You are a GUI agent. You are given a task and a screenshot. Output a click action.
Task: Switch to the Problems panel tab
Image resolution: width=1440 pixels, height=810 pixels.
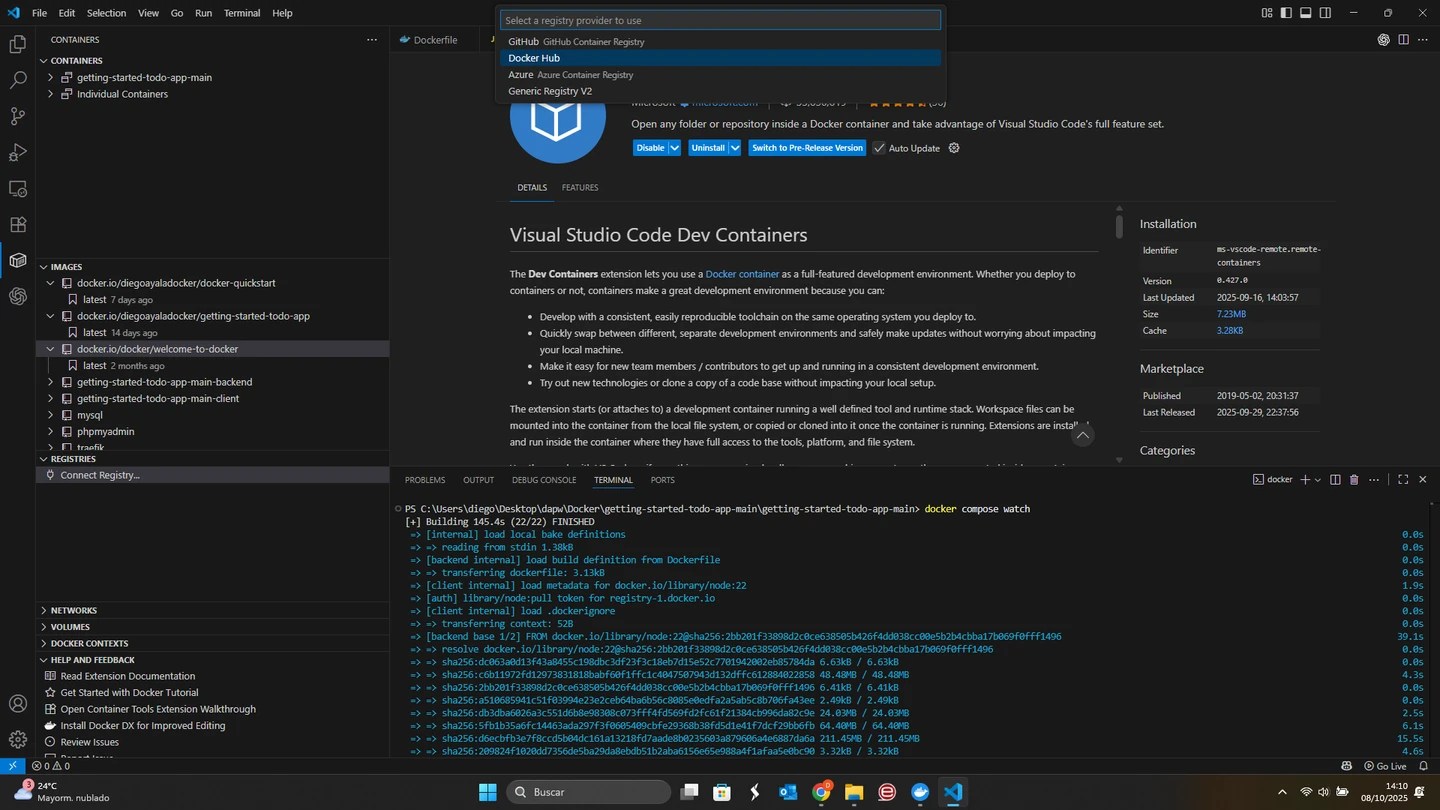click(425, 480)
